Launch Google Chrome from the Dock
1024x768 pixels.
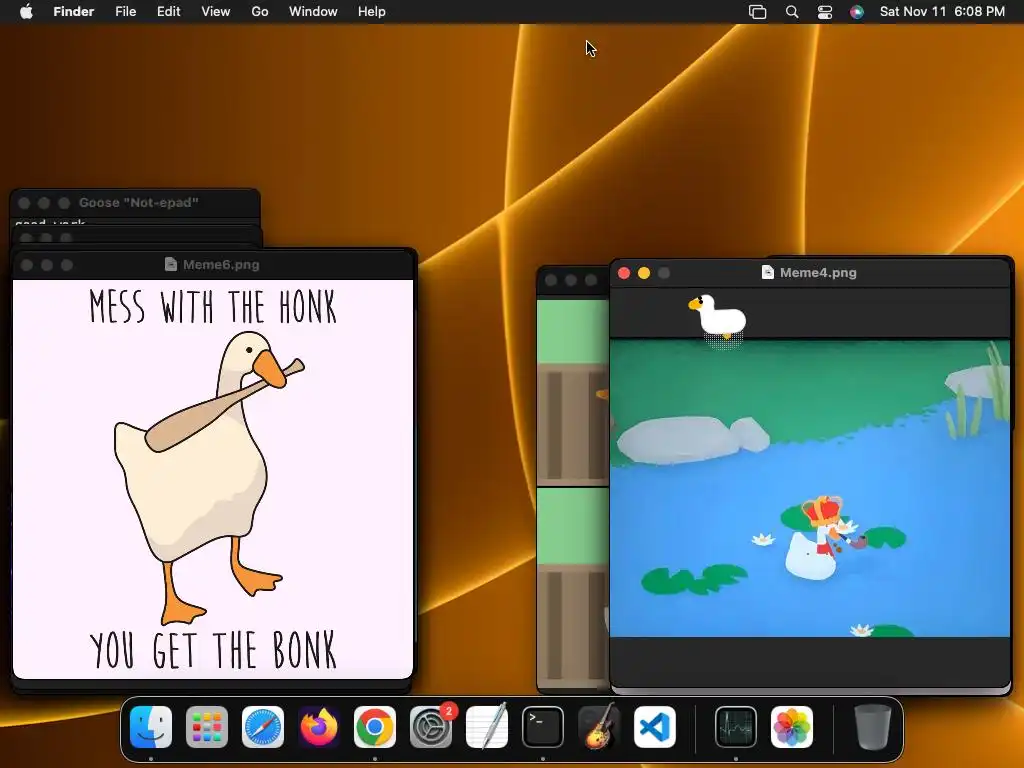click(x=375, y=727)
